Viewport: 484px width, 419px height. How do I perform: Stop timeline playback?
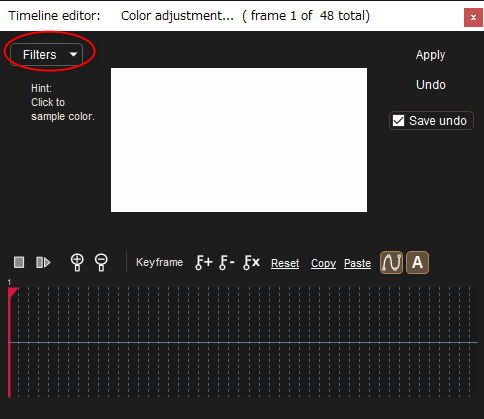click(19, 262)
